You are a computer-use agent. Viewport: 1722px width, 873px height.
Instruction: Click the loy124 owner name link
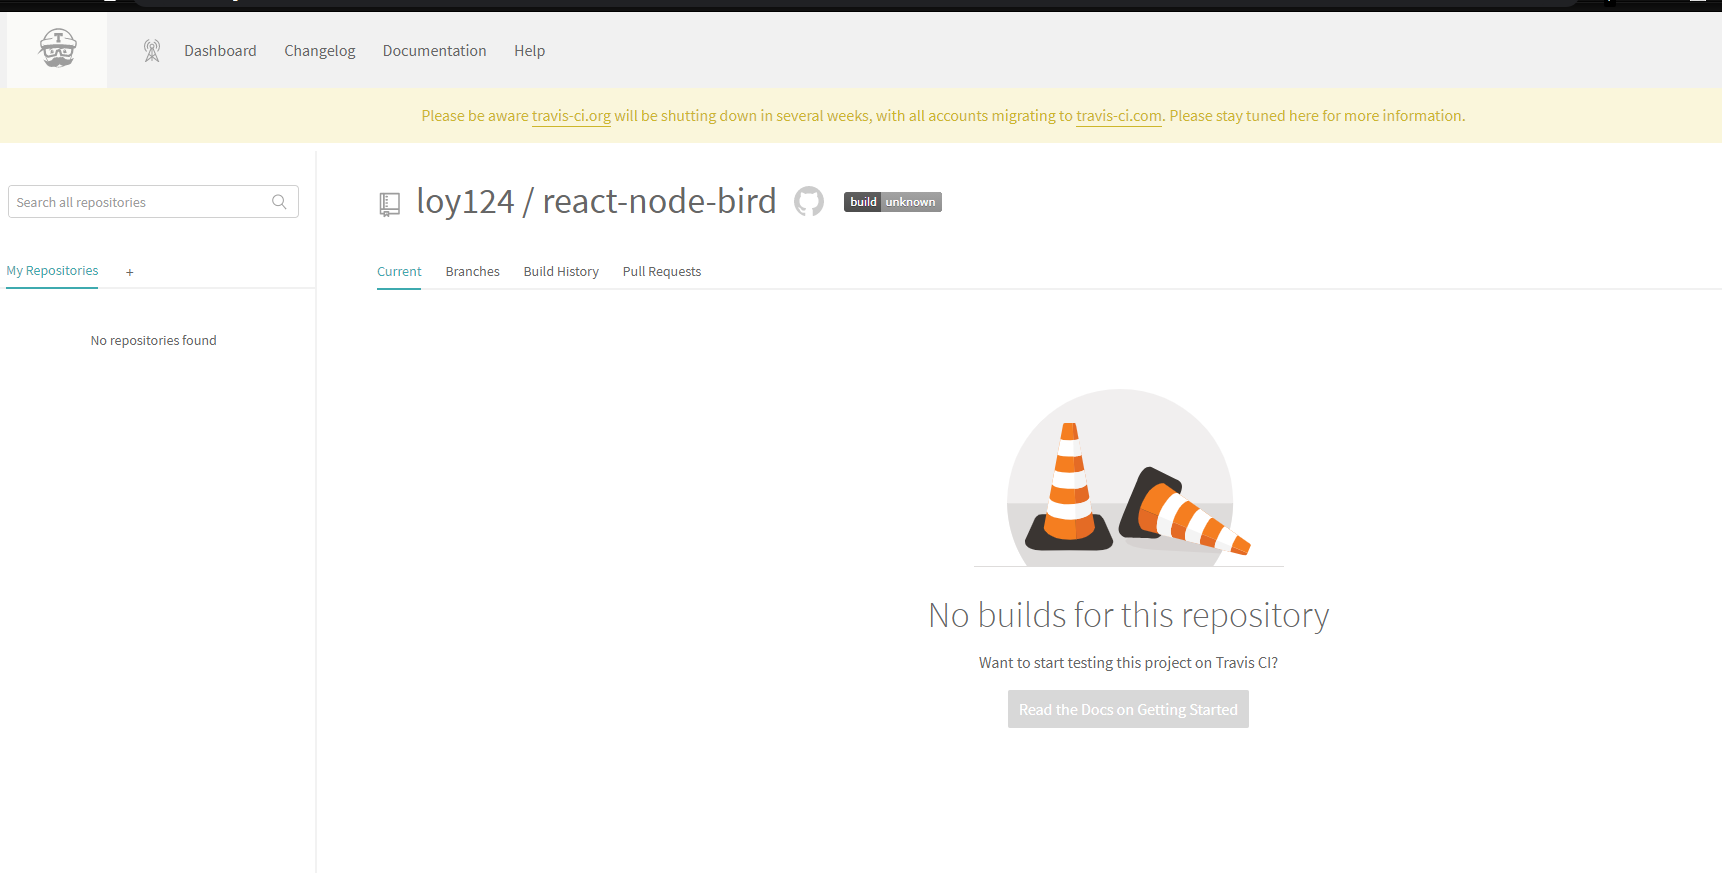465,202
